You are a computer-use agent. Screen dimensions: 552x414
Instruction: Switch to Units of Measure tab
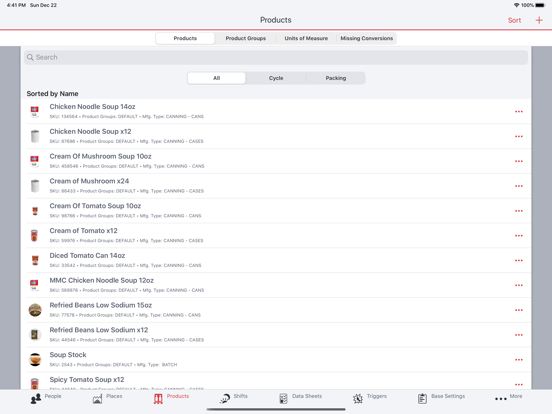coord(306,38)
